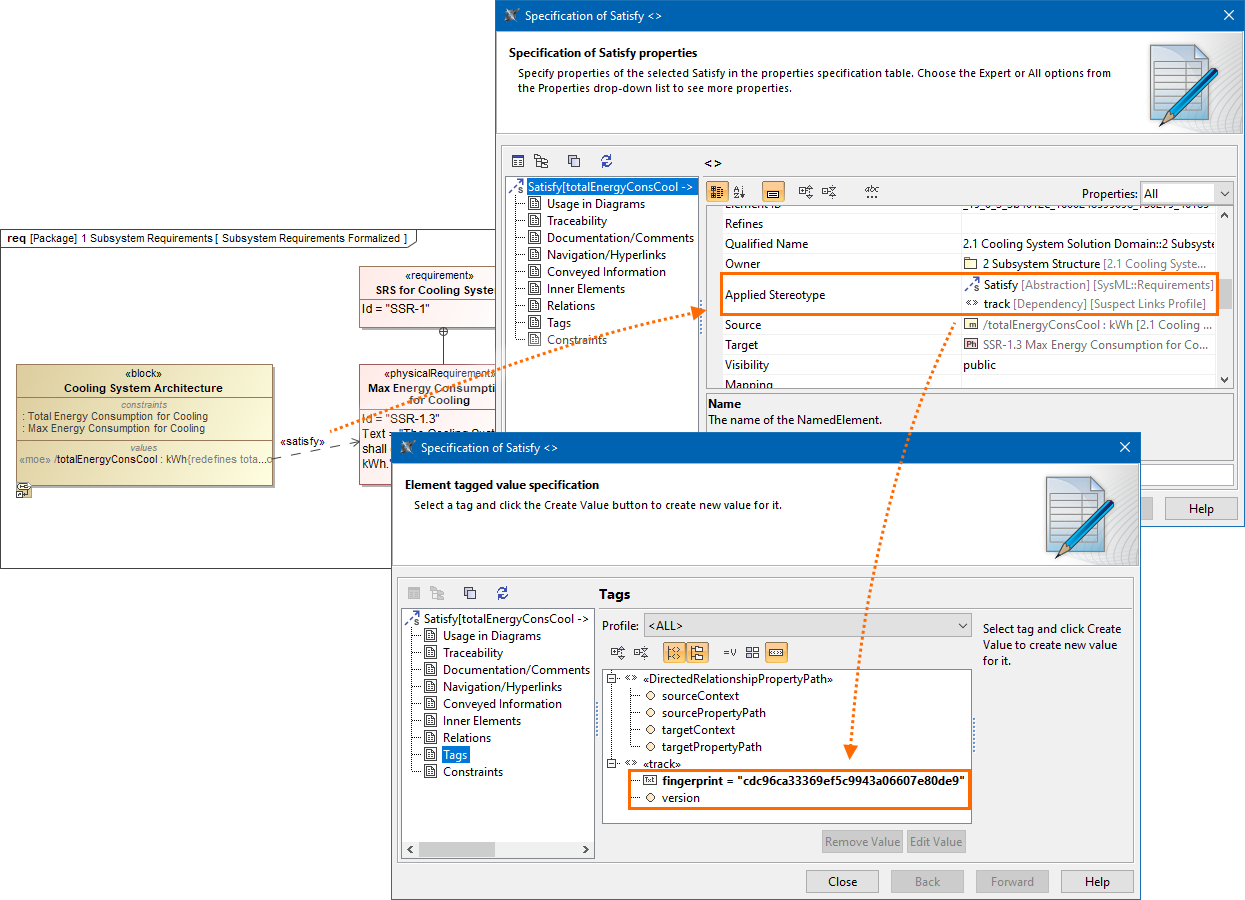Screen dimensions: 1245x900
Task: Select Traceability in the upper dialog tree
Action: (576, 221)
